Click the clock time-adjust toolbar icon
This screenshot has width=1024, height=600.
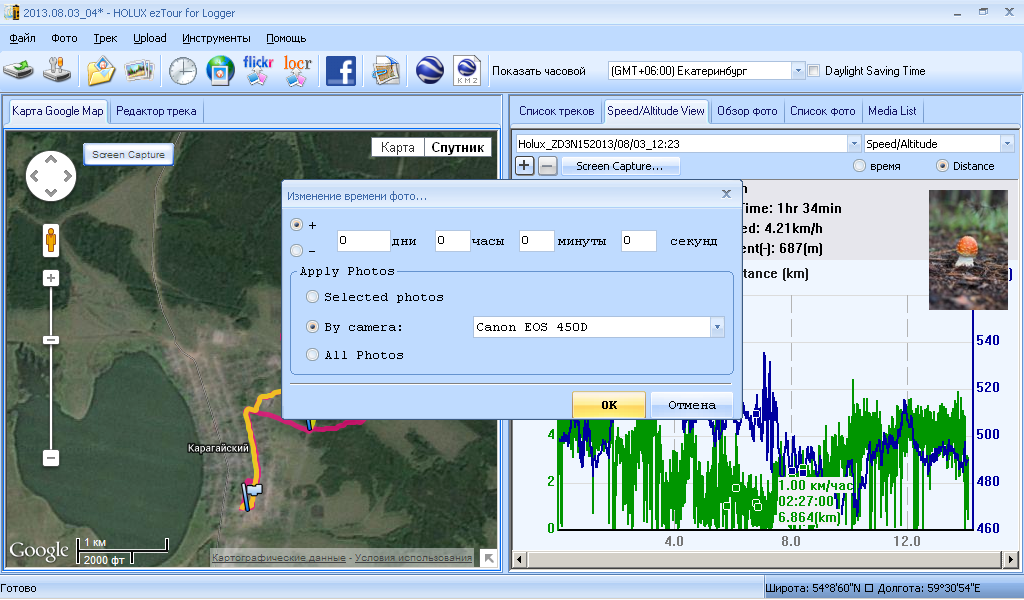[183, 71]
